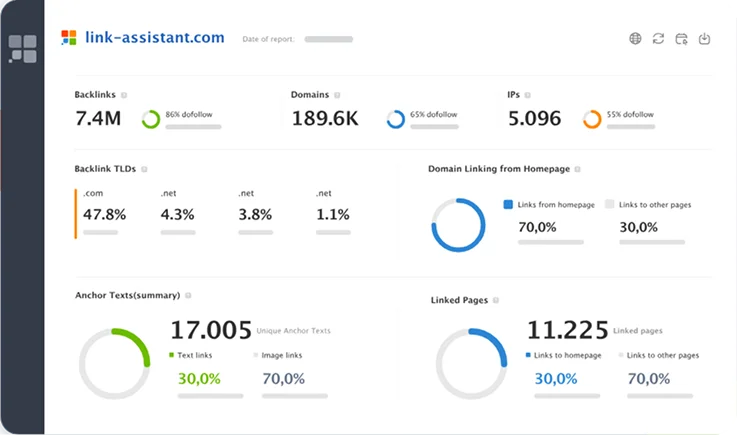Click the Backlinks 86% dofollow donut chart
This screenshot has width=737, height=435.
pyautogui.click(x=151, y=119)
